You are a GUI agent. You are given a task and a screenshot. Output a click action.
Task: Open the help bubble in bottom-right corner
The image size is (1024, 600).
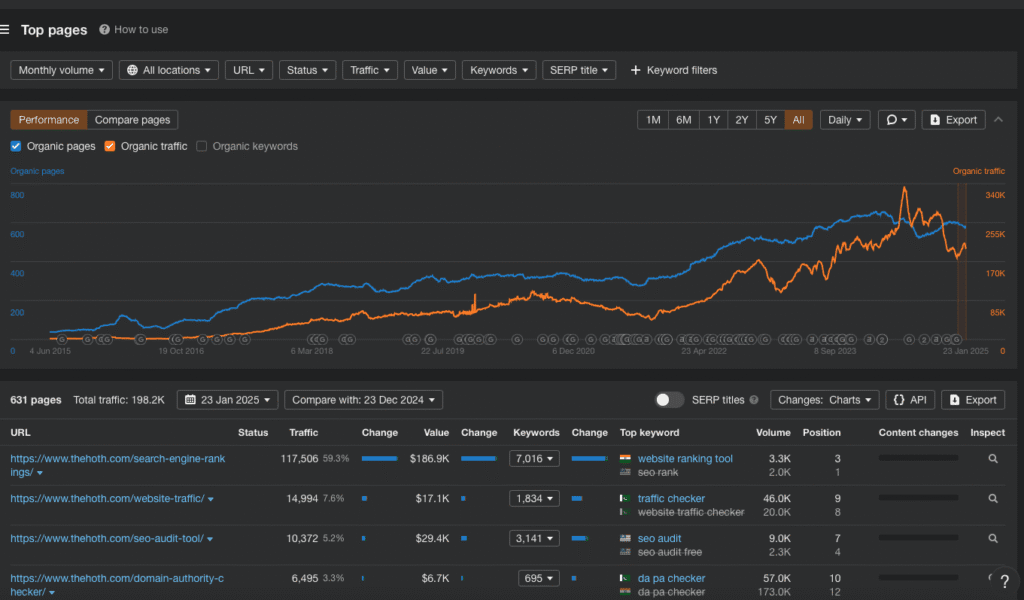point(1003,581)
